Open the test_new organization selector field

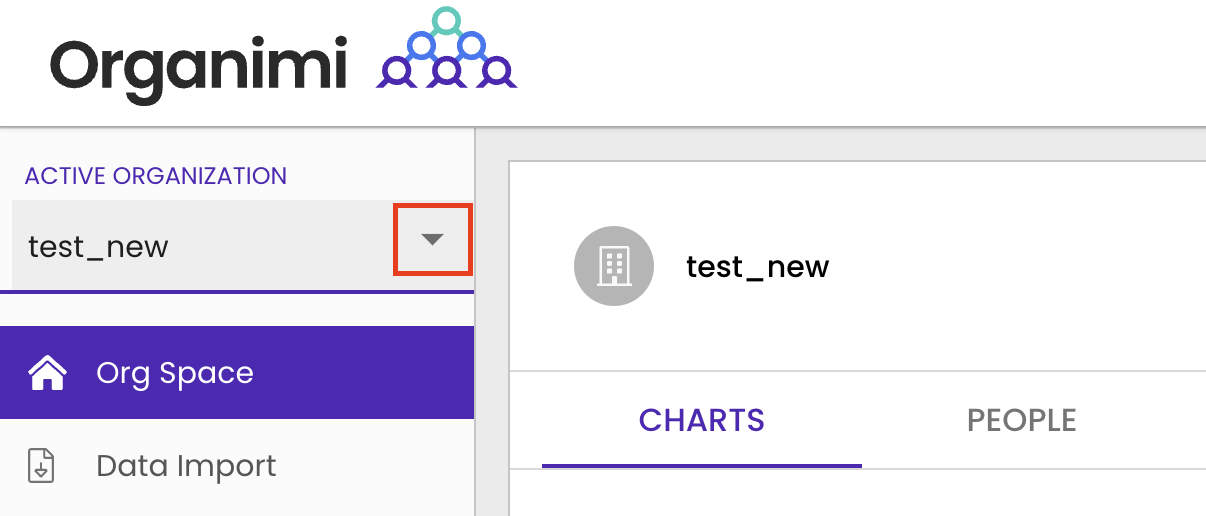click(200, 246)
